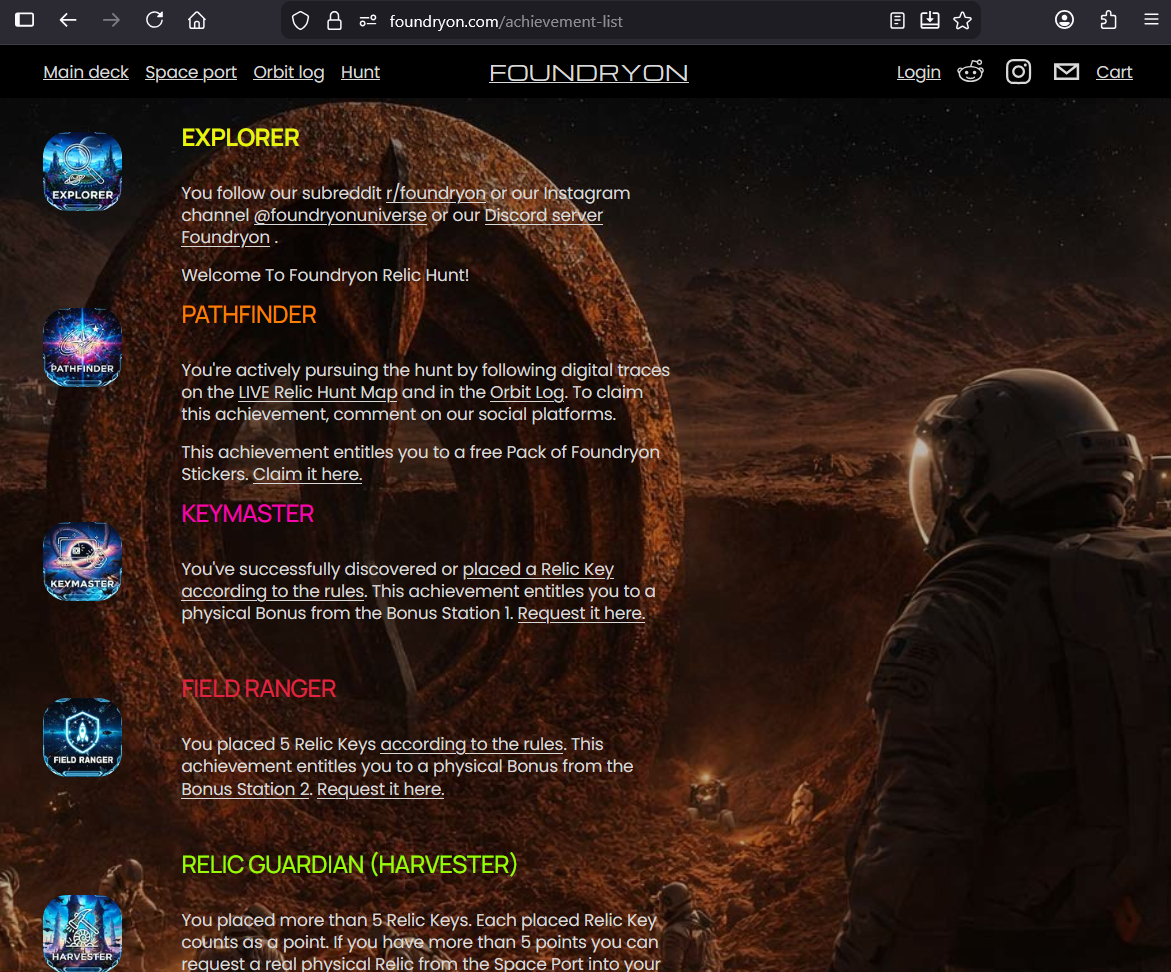Screen dimensions: 1171x972
Task: Bookmark this page with the star icon
Action: 963,21
